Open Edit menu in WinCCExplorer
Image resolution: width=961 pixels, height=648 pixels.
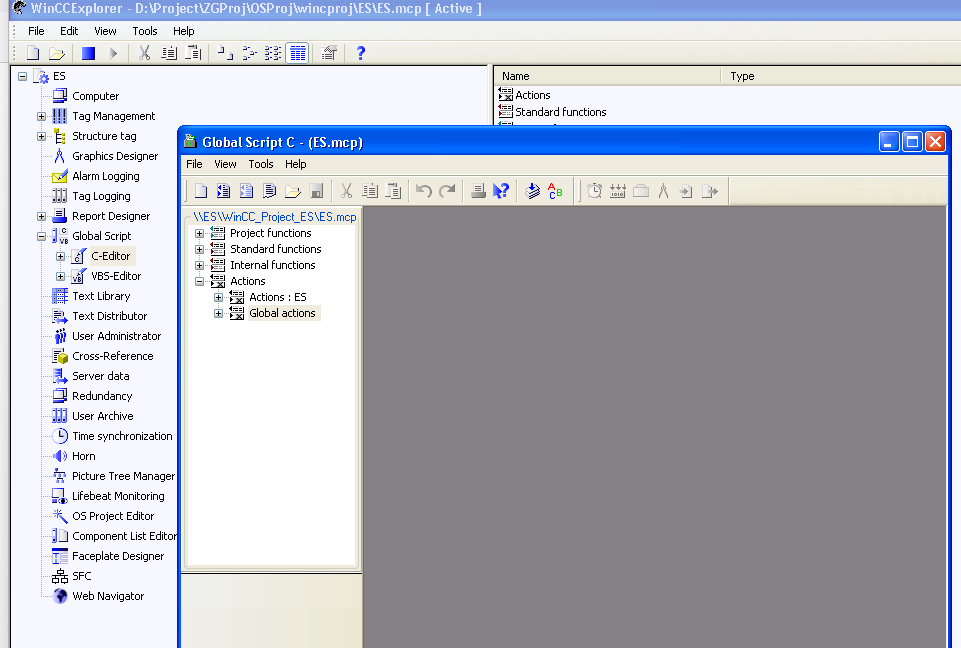click(x=69, y=31)
